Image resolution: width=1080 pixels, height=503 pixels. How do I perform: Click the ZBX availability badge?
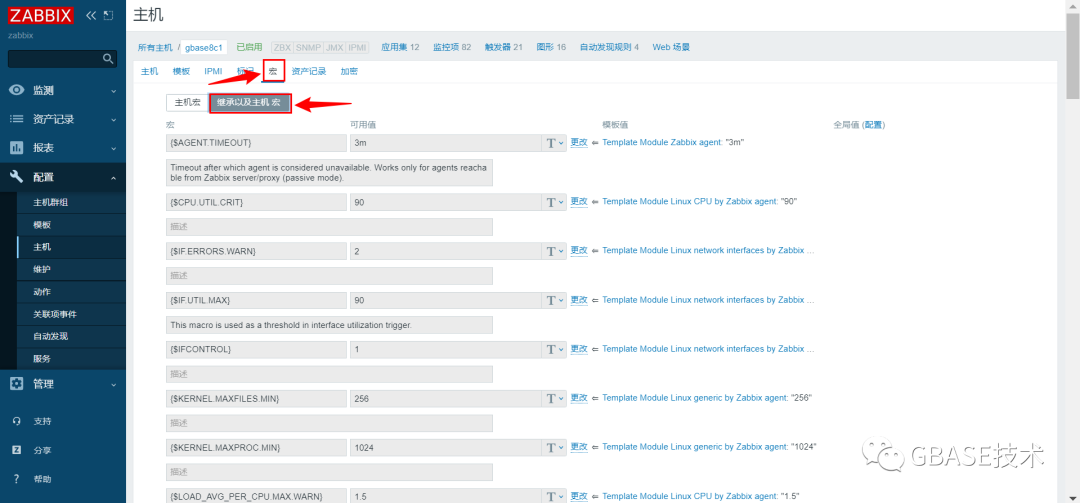pos(282,48)
